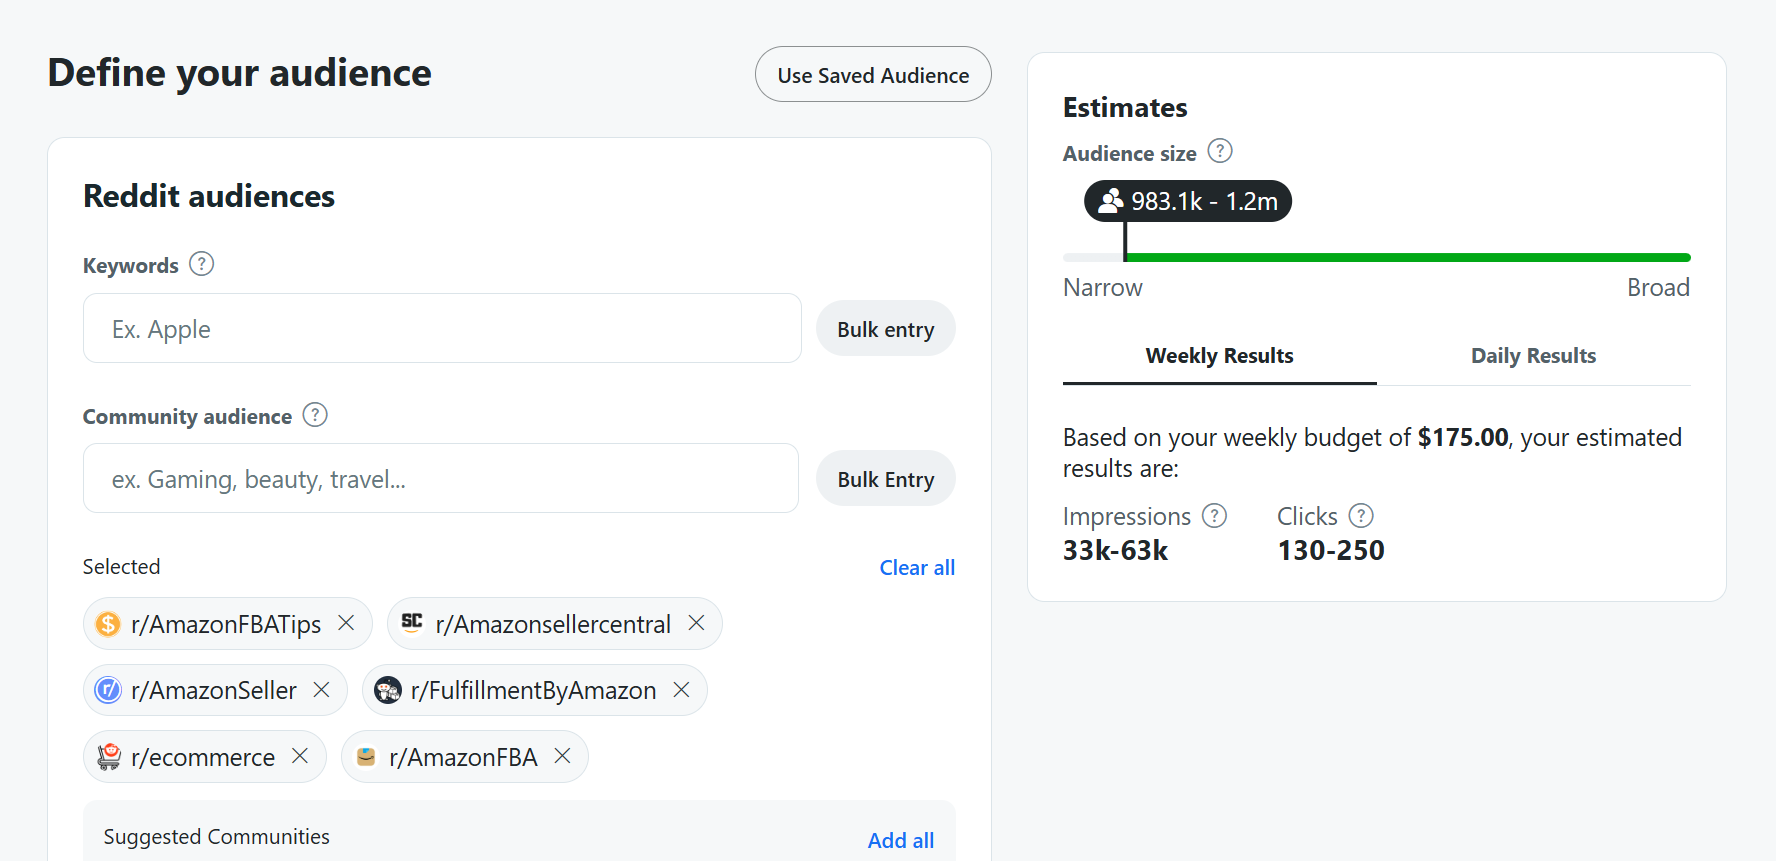The width and height of the screenshot is (1776, 861).
Task: Open the Community audience help icon
Action: pyautogui.click(x=315, y=415)
